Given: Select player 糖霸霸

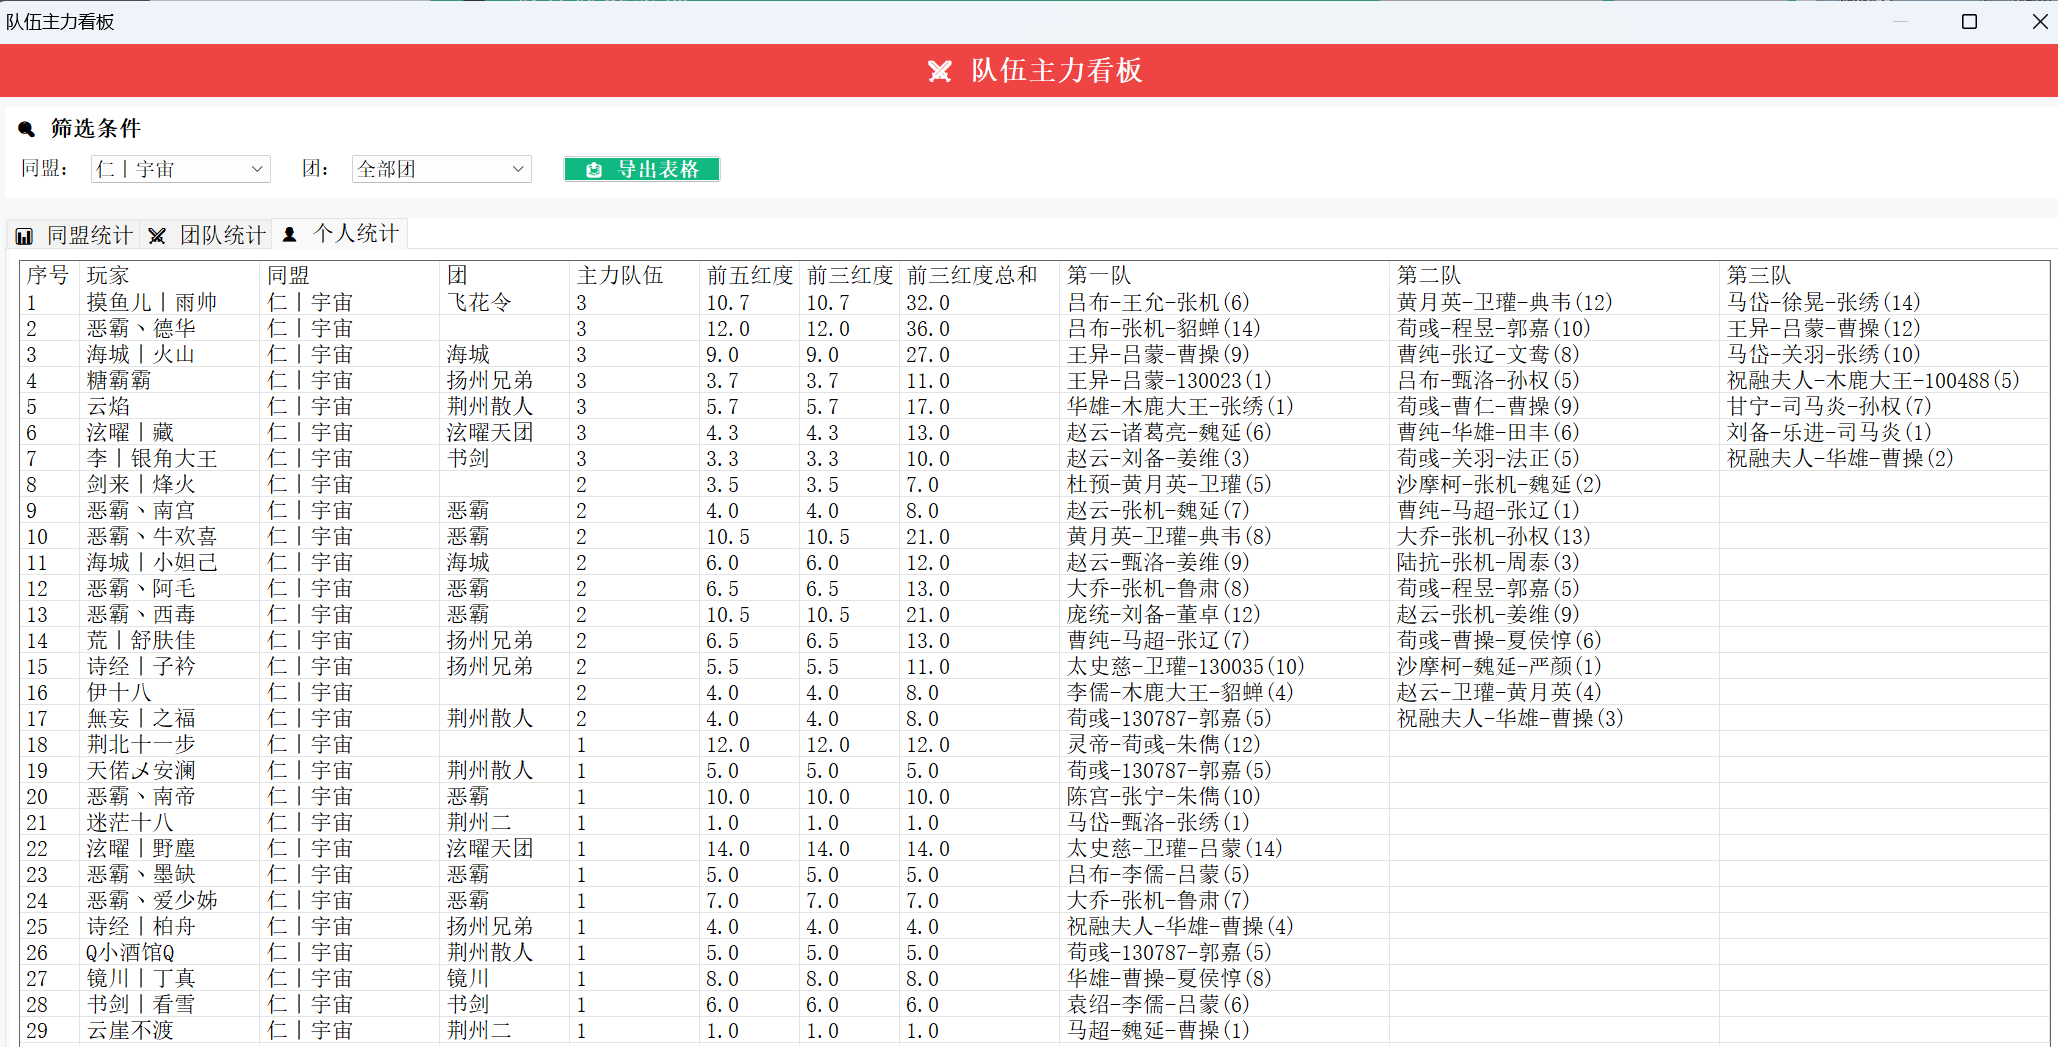Looking at the screenshot, I should point(119,380).
